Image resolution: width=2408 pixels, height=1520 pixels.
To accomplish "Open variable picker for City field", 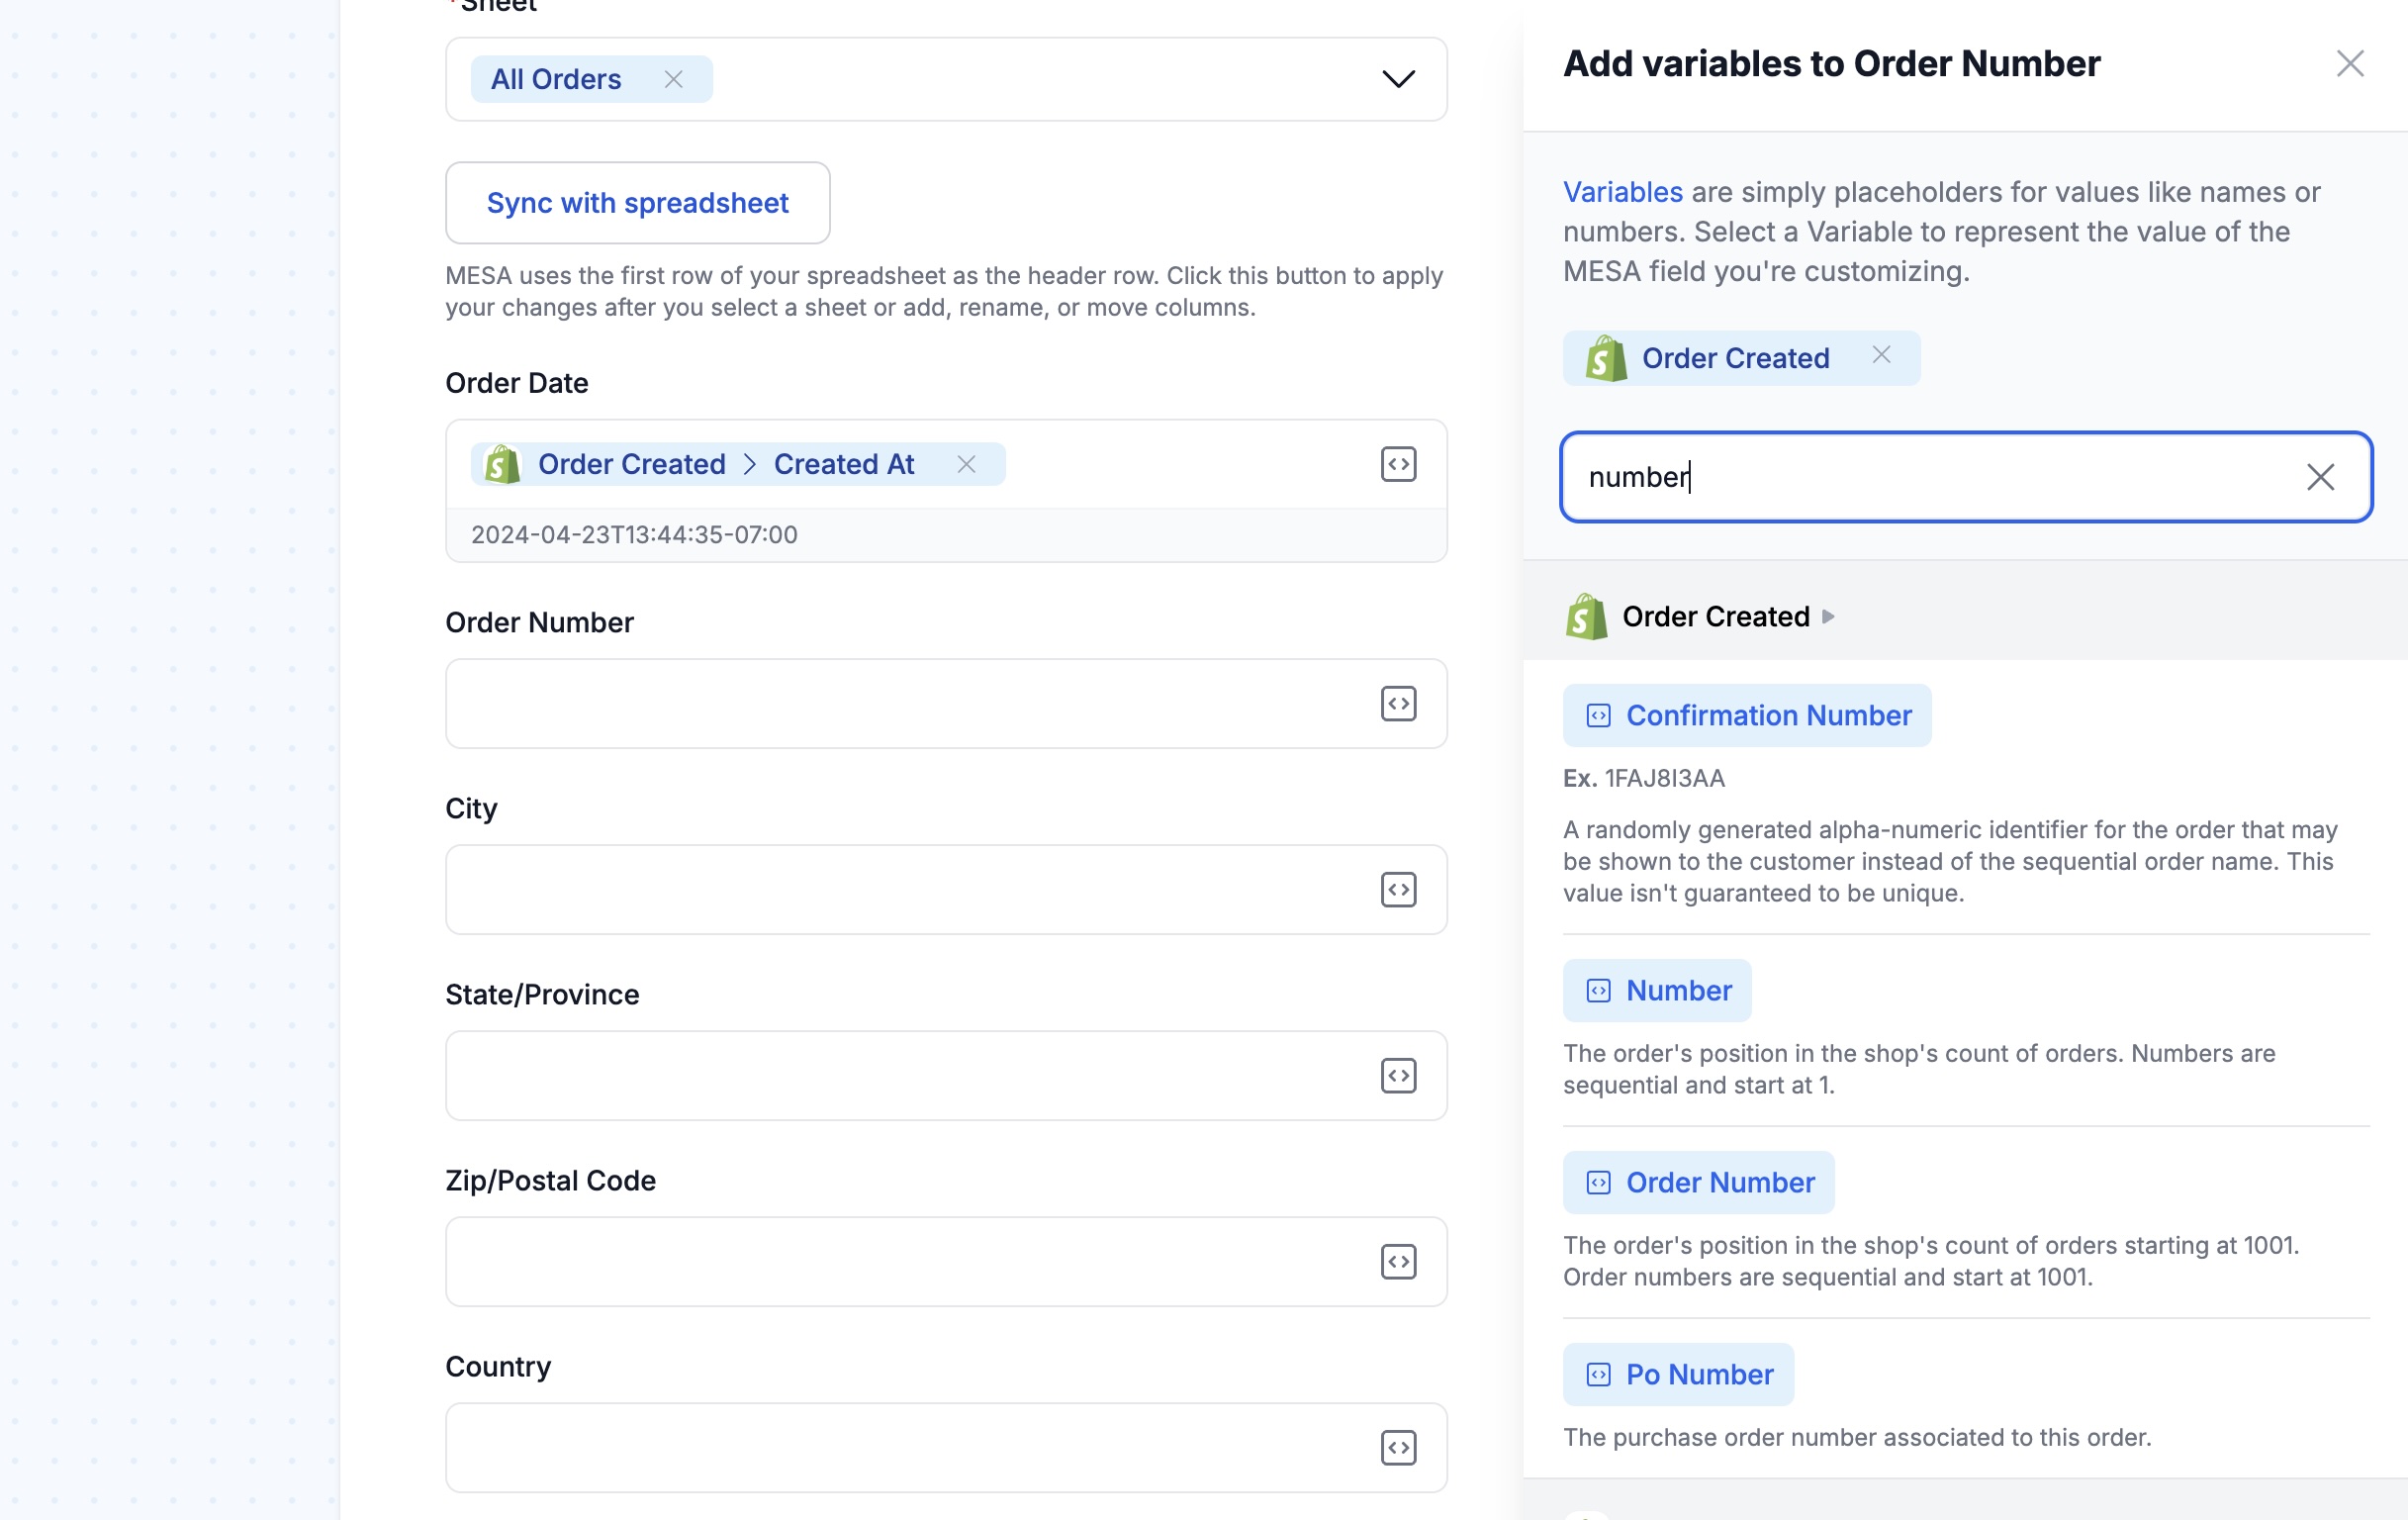I will 1398,890.
